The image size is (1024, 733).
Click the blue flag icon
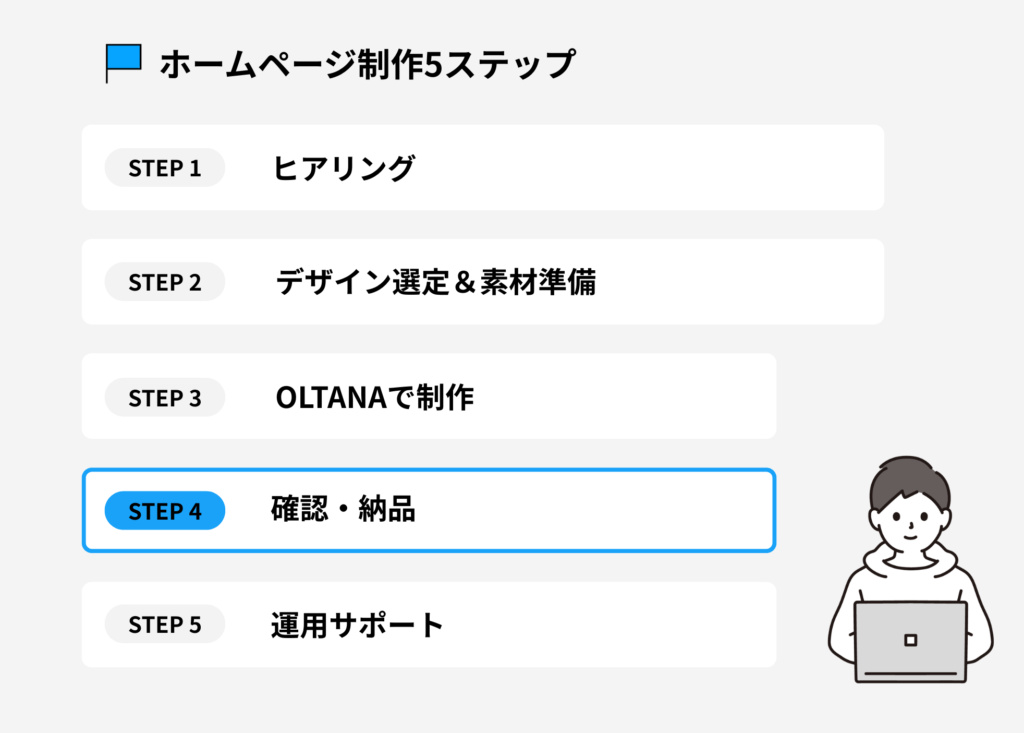click(x=124, y=61)
